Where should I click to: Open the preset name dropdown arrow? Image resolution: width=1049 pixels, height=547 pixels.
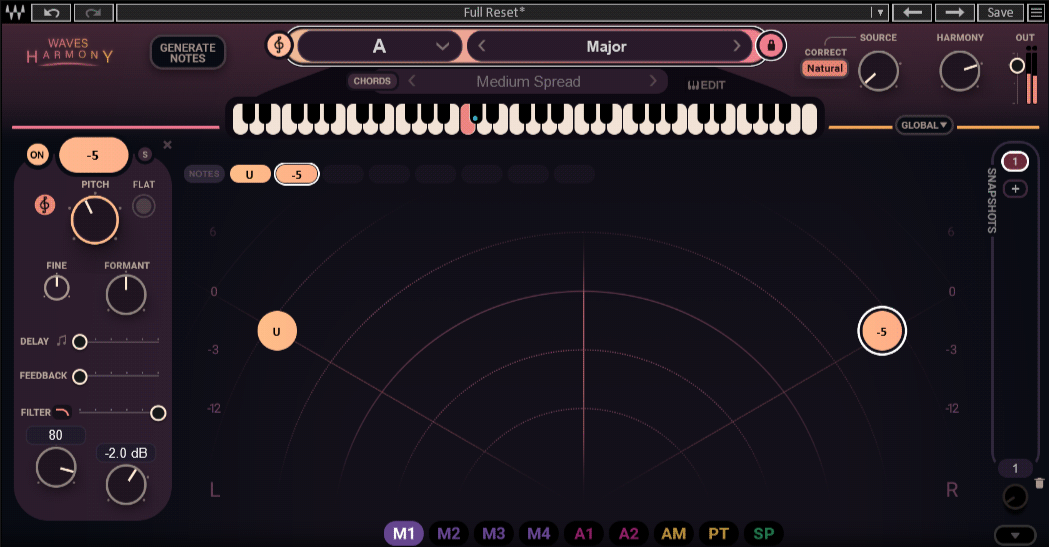(x=880, y=12)
